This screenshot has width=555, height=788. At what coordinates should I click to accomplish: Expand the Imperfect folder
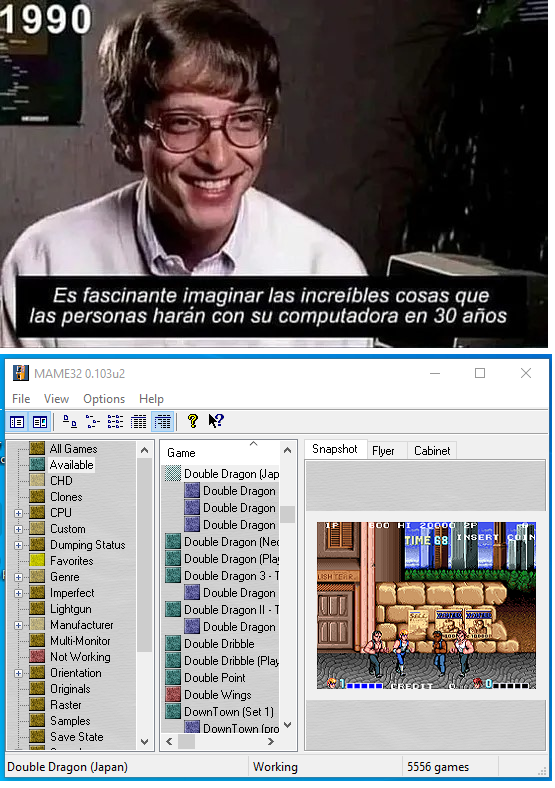click(19, 593)
